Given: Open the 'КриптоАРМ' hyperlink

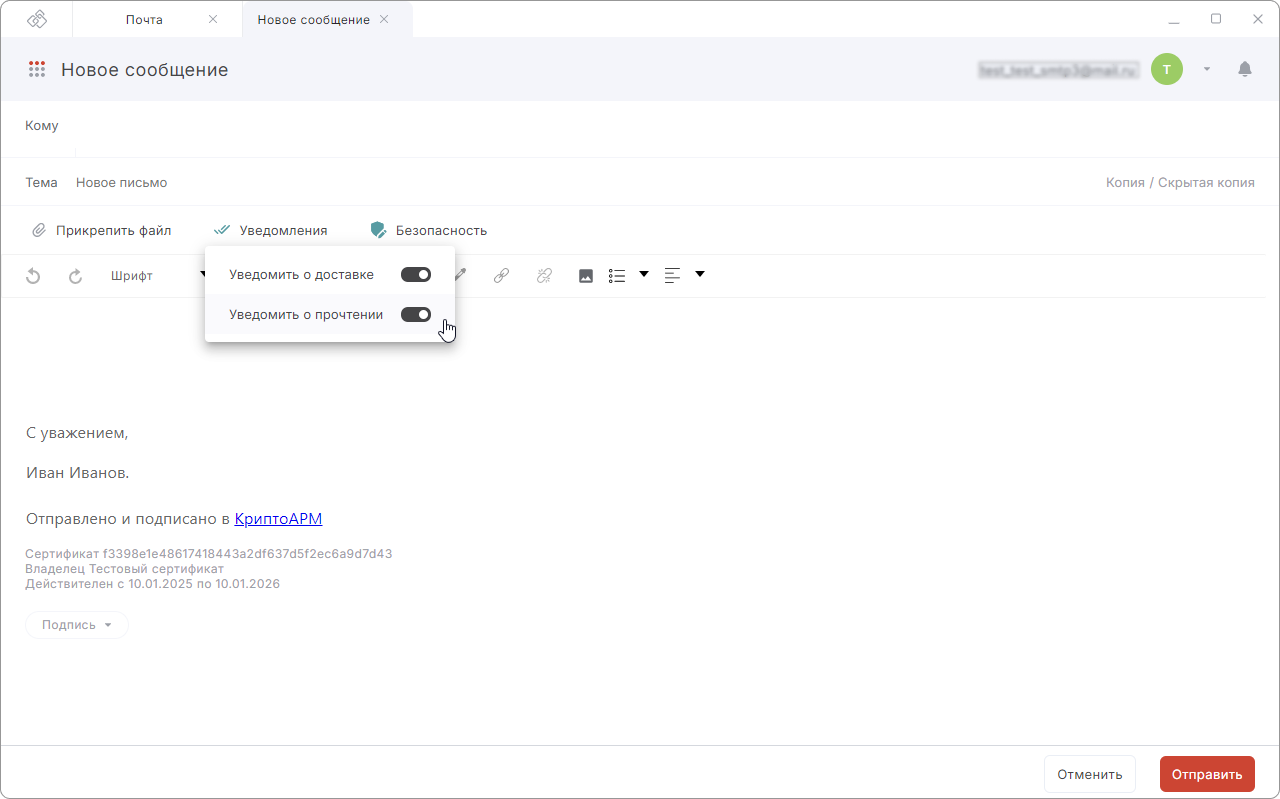Looking at the screenshot, I should 278,519.
